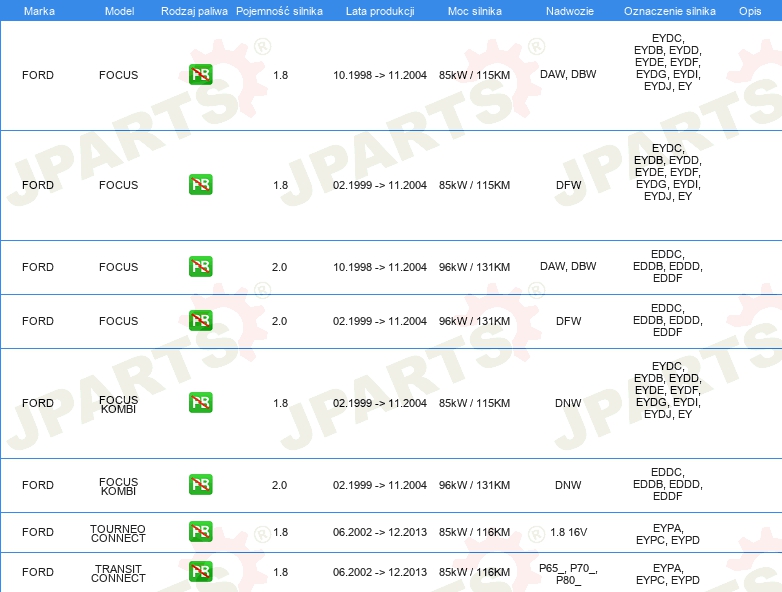Click DNW body cell in Focus Kombi 1.8 row
This screenshot has height=592, width=782.
click(x=568, y=403)
